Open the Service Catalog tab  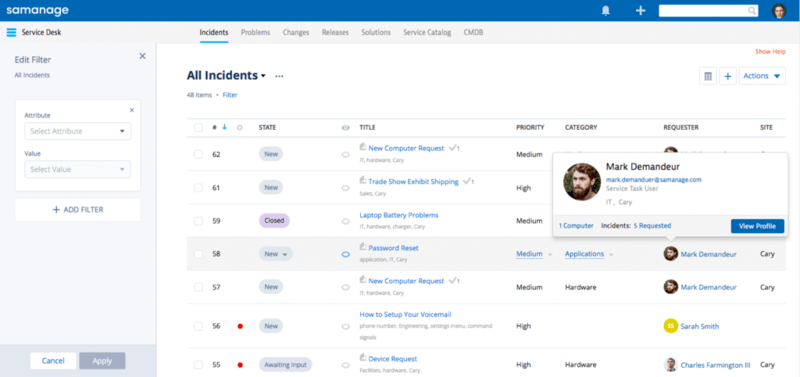[x=427, y=32]
